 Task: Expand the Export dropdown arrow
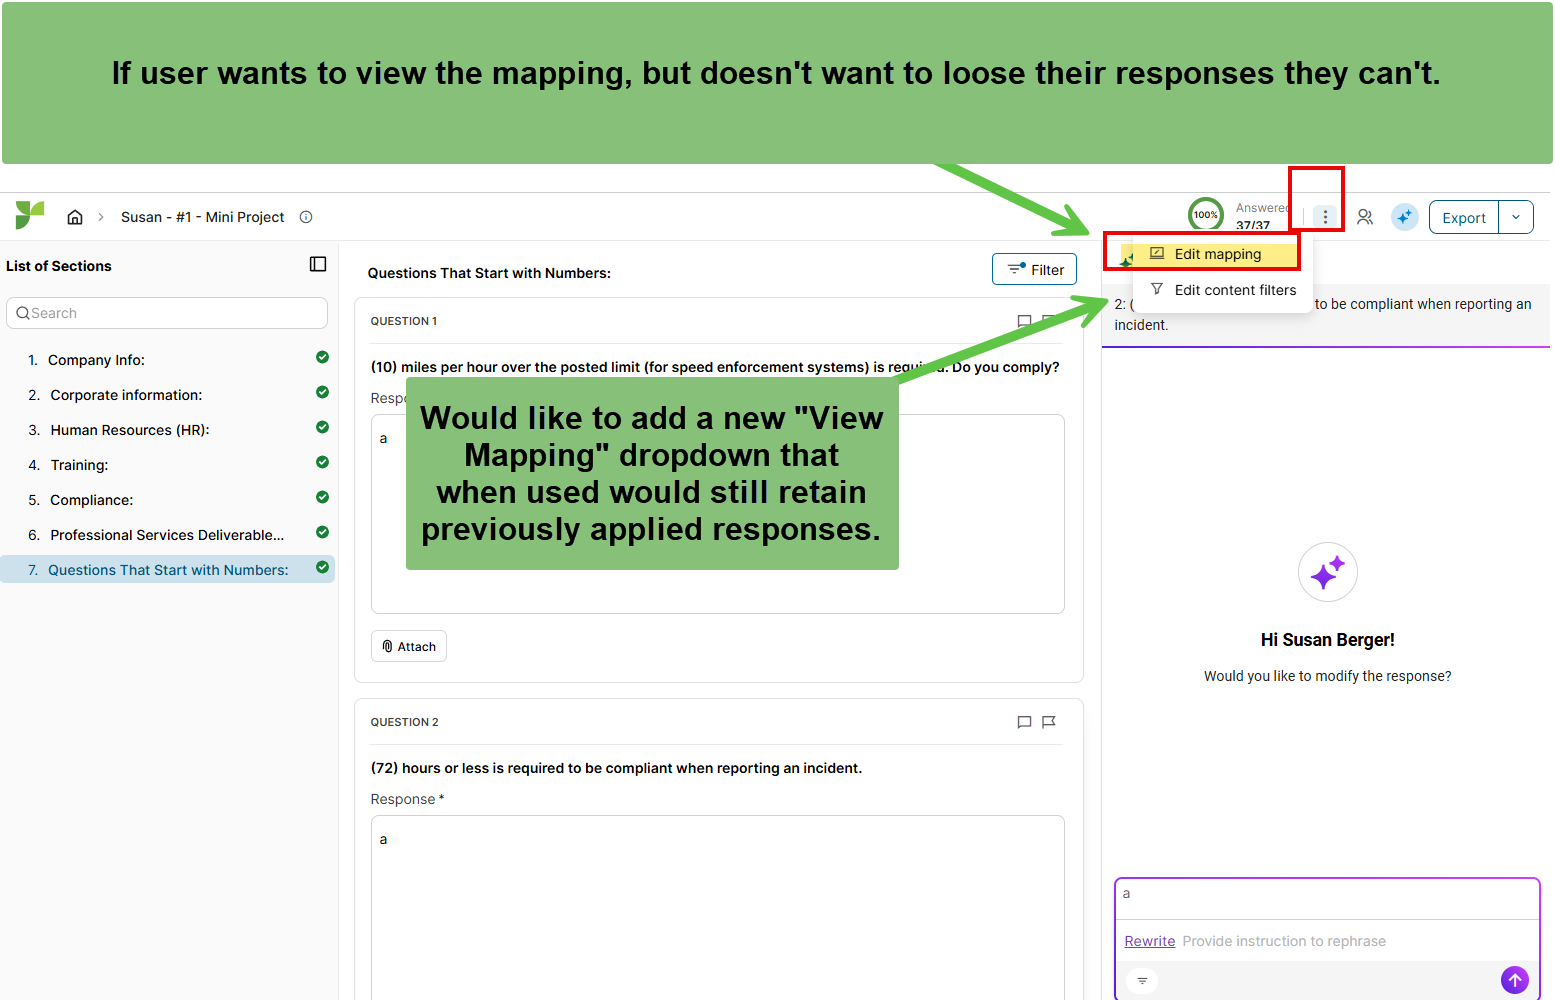[1516, 217]
